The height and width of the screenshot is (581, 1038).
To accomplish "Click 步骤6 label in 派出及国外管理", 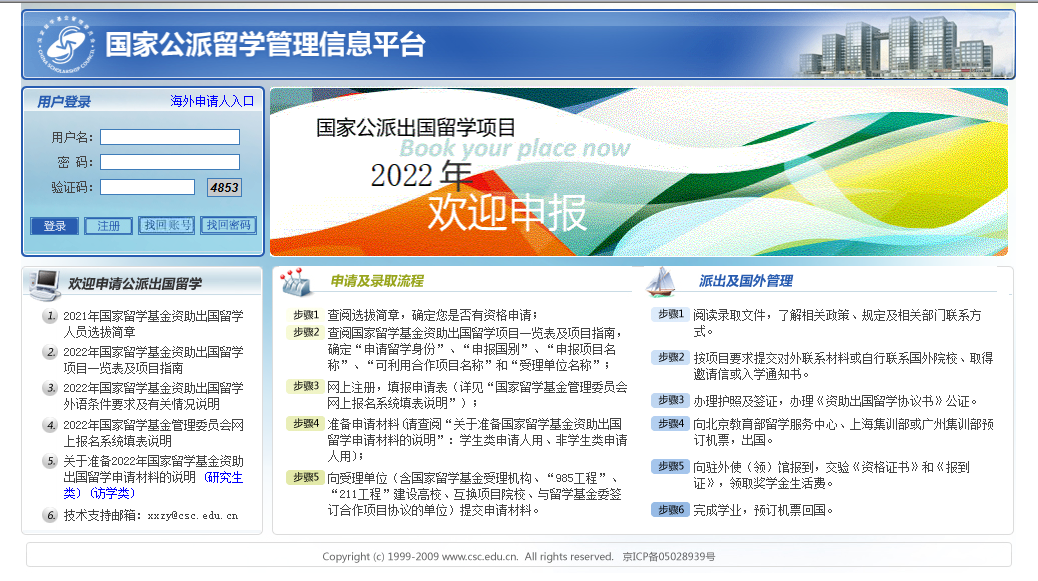I will [670, 510].
